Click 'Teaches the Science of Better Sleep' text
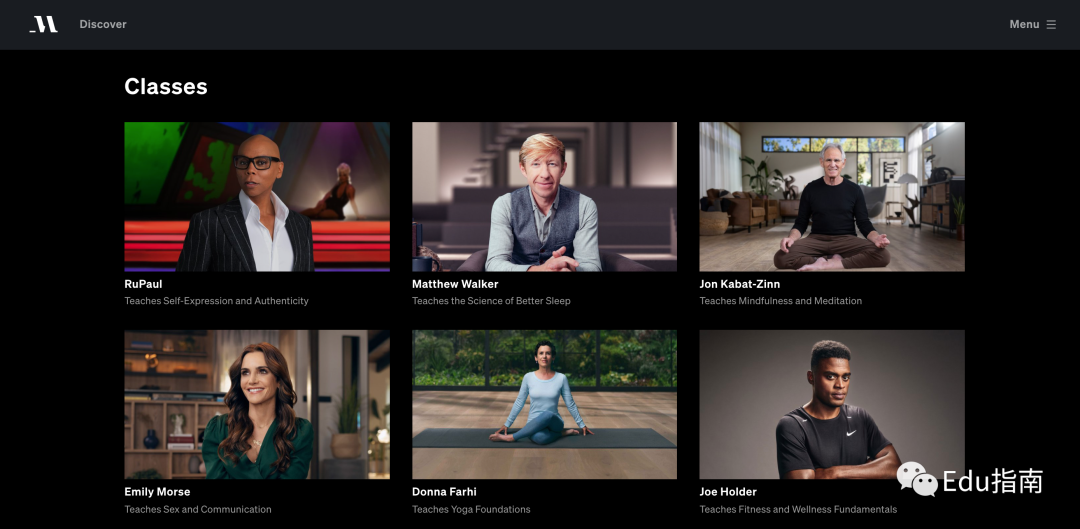1080x529 pixels. [491, 301]
